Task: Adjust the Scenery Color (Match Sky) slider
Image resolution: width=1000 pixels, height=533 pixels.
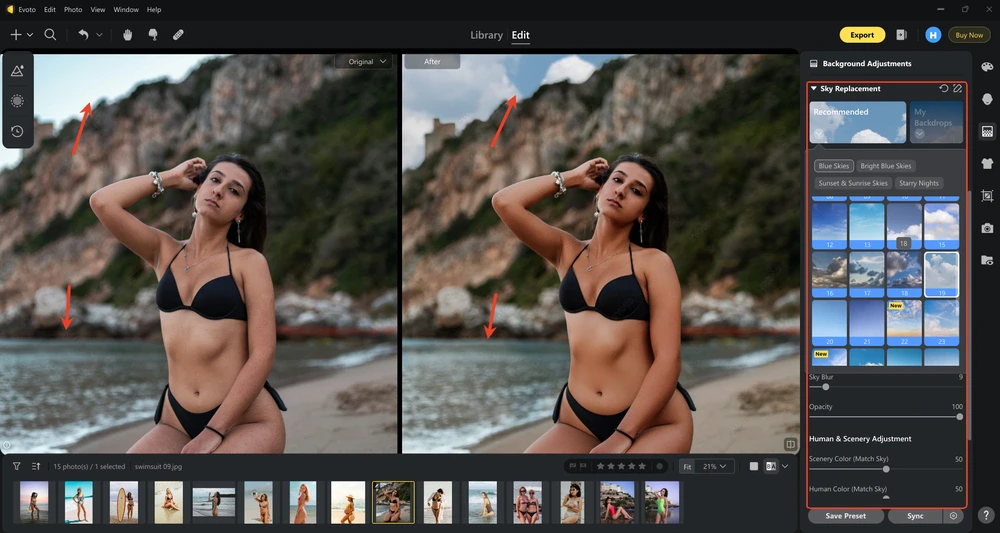Action: coord(886,469)
